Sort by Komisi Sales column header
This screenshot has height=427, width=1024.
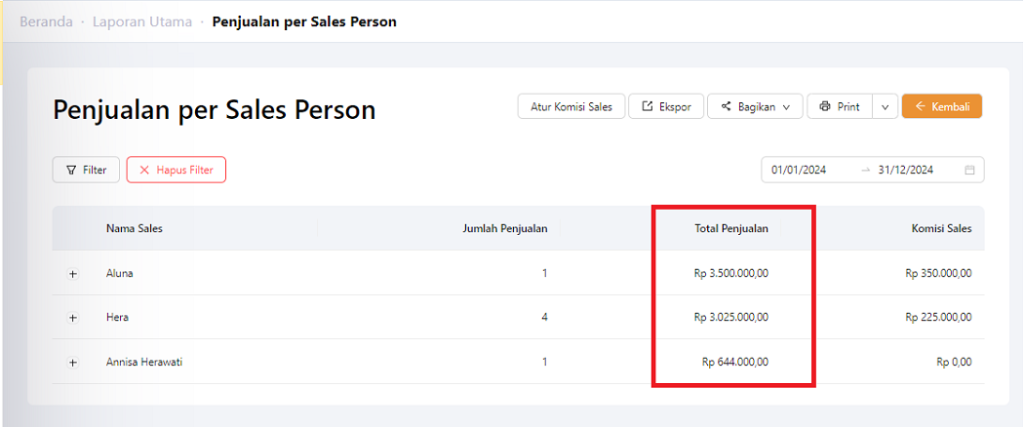tap(942, 229)
